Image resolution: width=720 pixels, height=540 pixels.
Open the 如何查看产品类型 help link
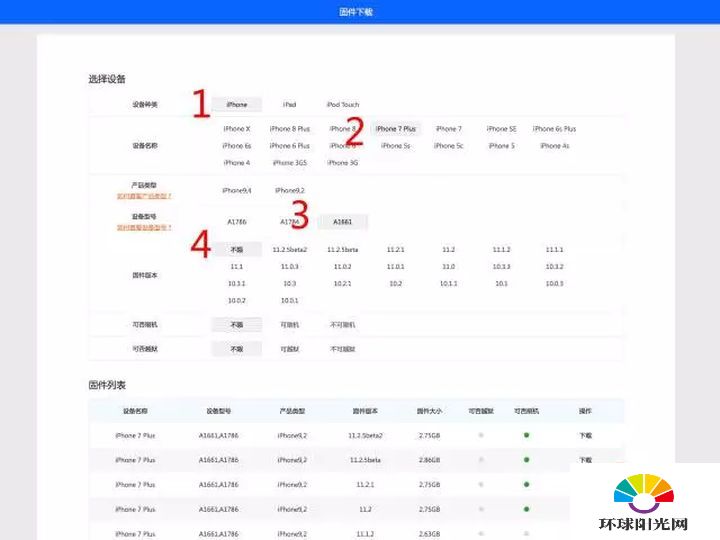144,197
